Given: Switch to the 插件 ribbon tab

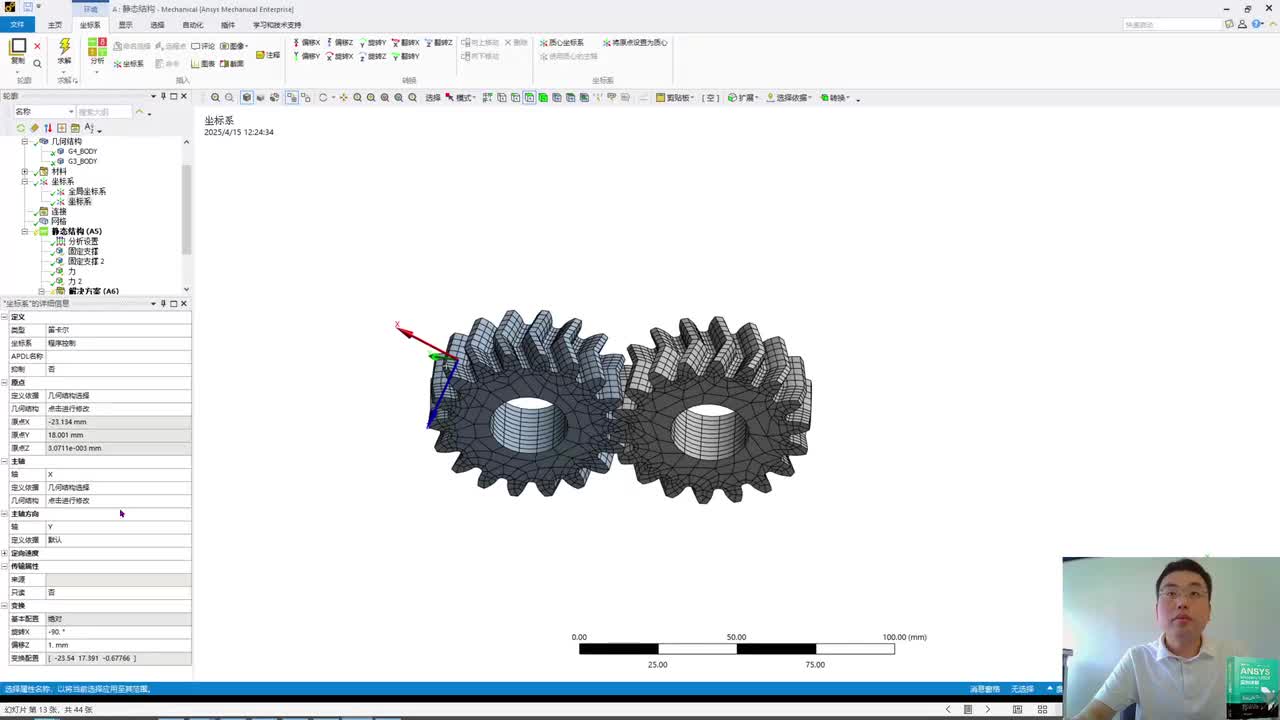Looking at the screenshot, I should [x=228, y=25].
